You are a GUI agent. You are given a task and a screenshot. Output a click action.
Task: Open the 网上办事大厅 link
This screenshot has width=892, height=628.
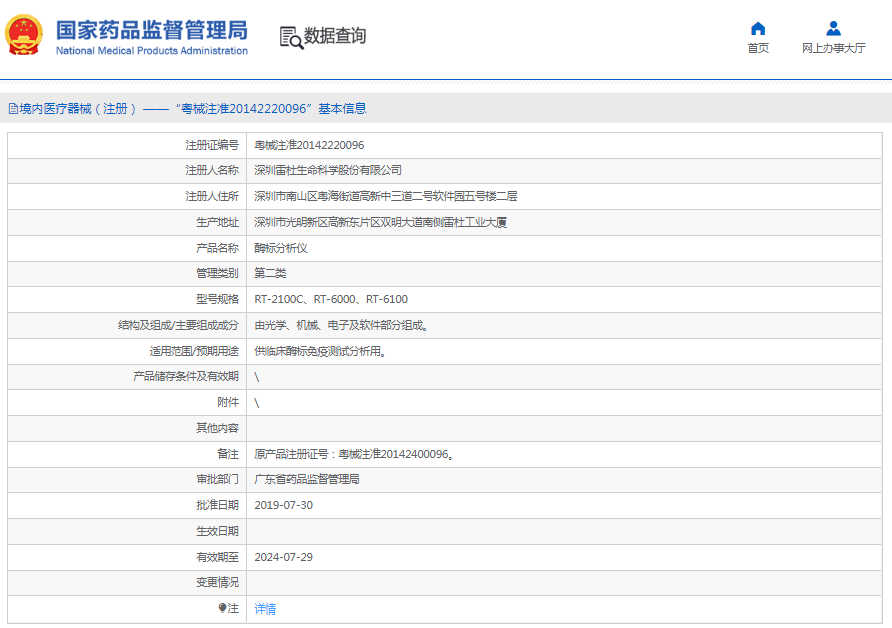(x=833, y=48)
